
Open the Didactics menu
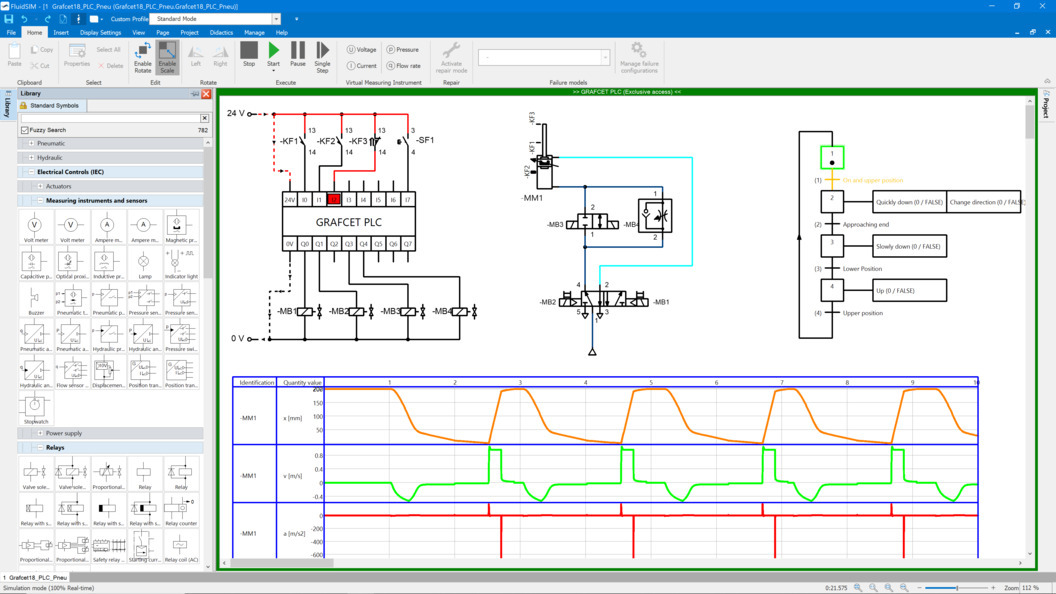(x=221, y=32)
